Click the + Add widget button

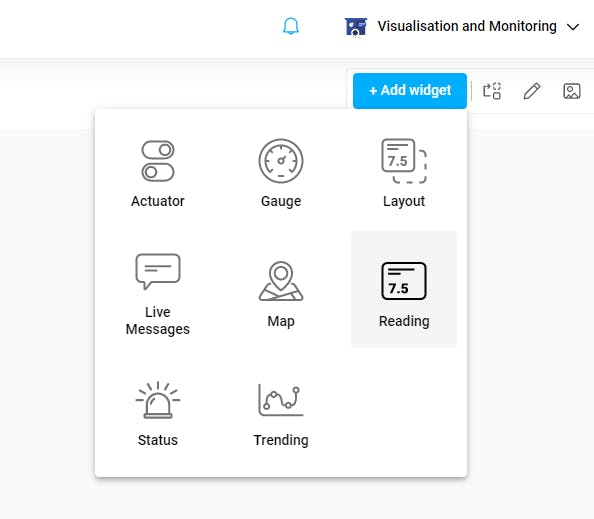coord(410,91)
